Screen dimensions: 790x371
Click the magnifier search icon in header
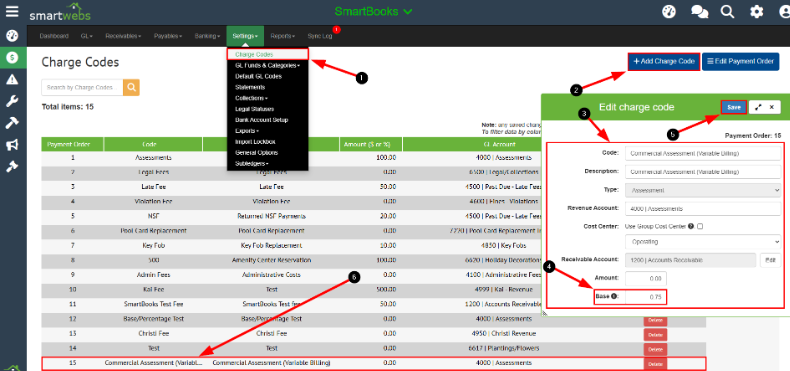pyautogui.click(x=728, y=12)
